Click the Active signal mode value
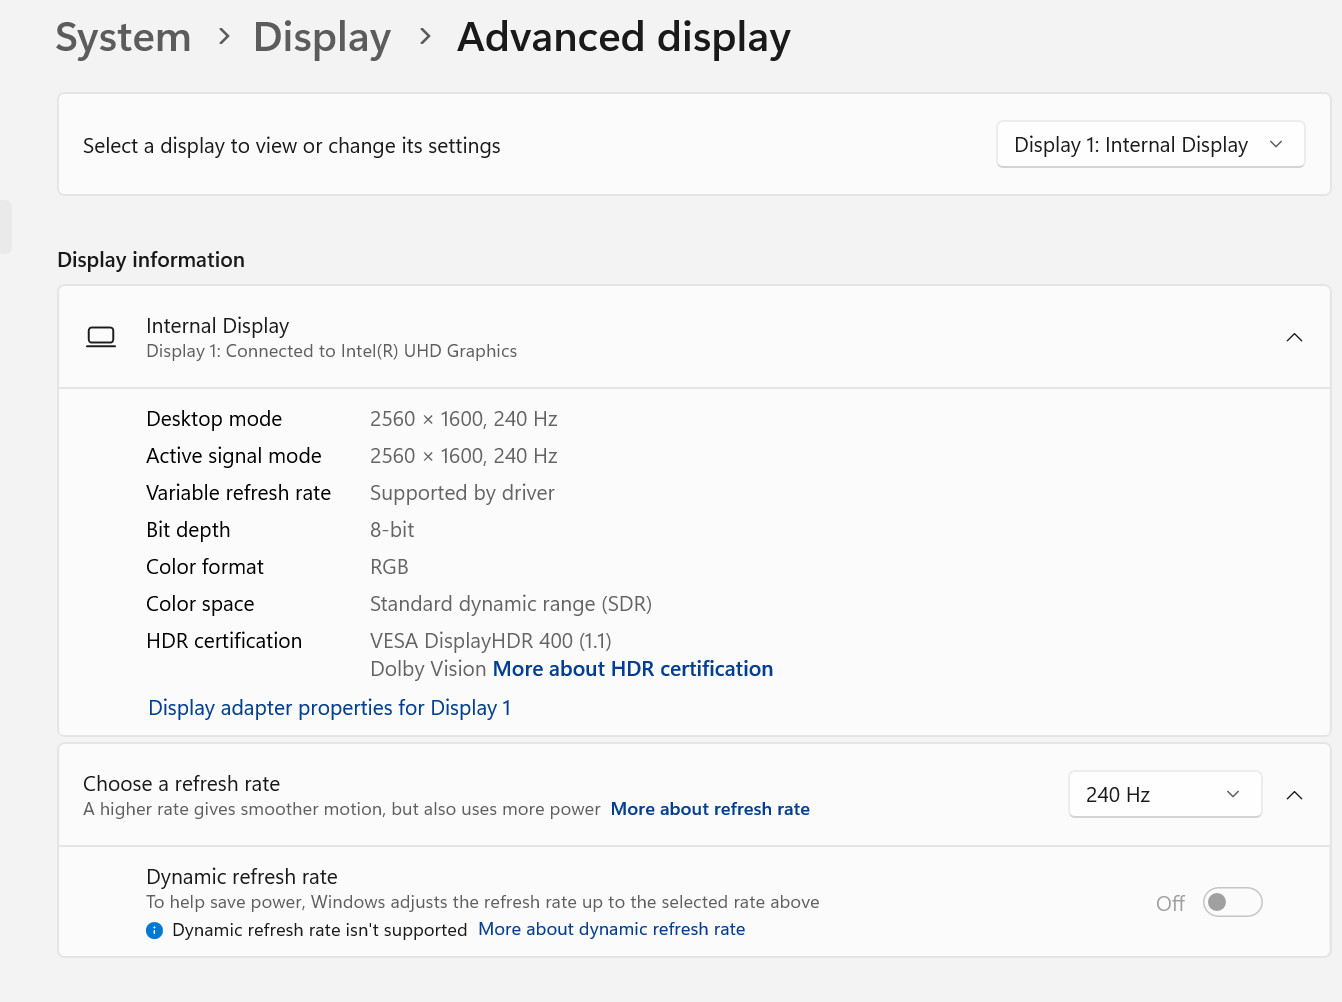Image resolution: width=1342 pixels, height=1002 pixels. [x=464, y=456]
